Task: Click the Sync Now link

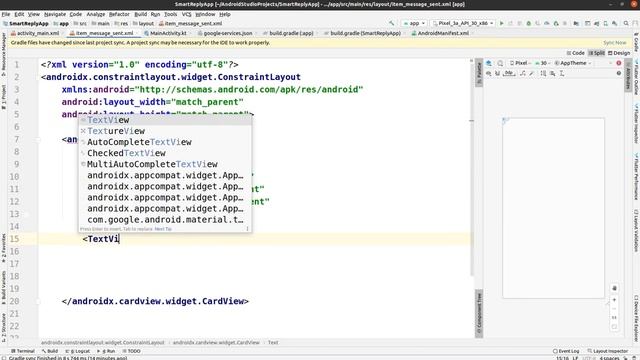Action: pos(615,42)
